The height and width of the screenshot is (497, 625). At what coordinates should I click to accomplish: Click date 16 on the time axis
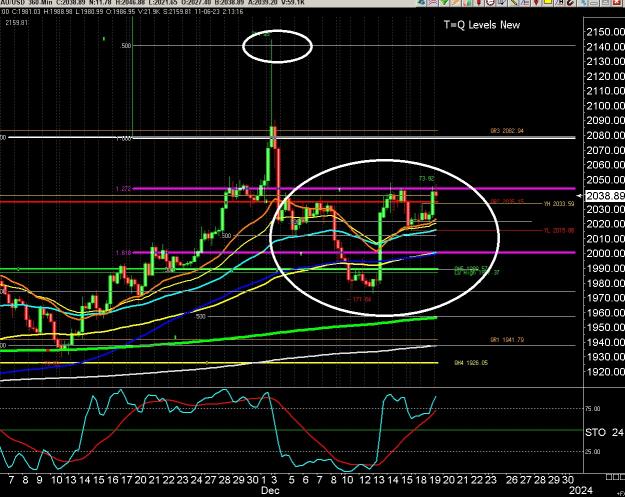coord(113,480)
